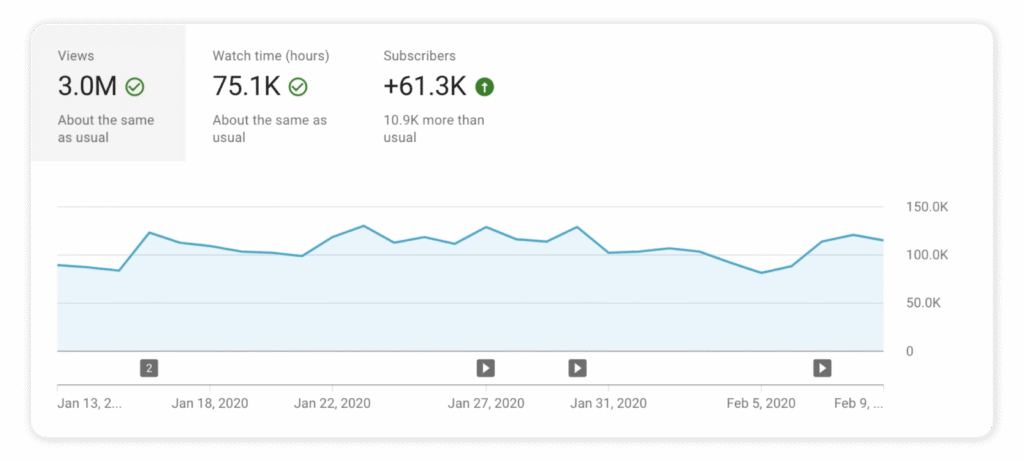The image size is (1024, 461).
Task: Click the 50.0K y-axis label
Action: coord(923,303)
